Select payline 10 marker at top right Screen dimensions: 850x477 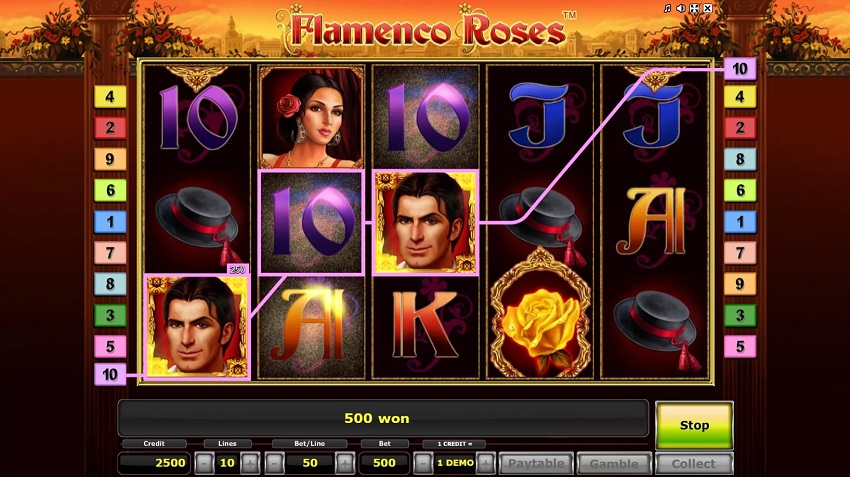(x=740, y=69)
